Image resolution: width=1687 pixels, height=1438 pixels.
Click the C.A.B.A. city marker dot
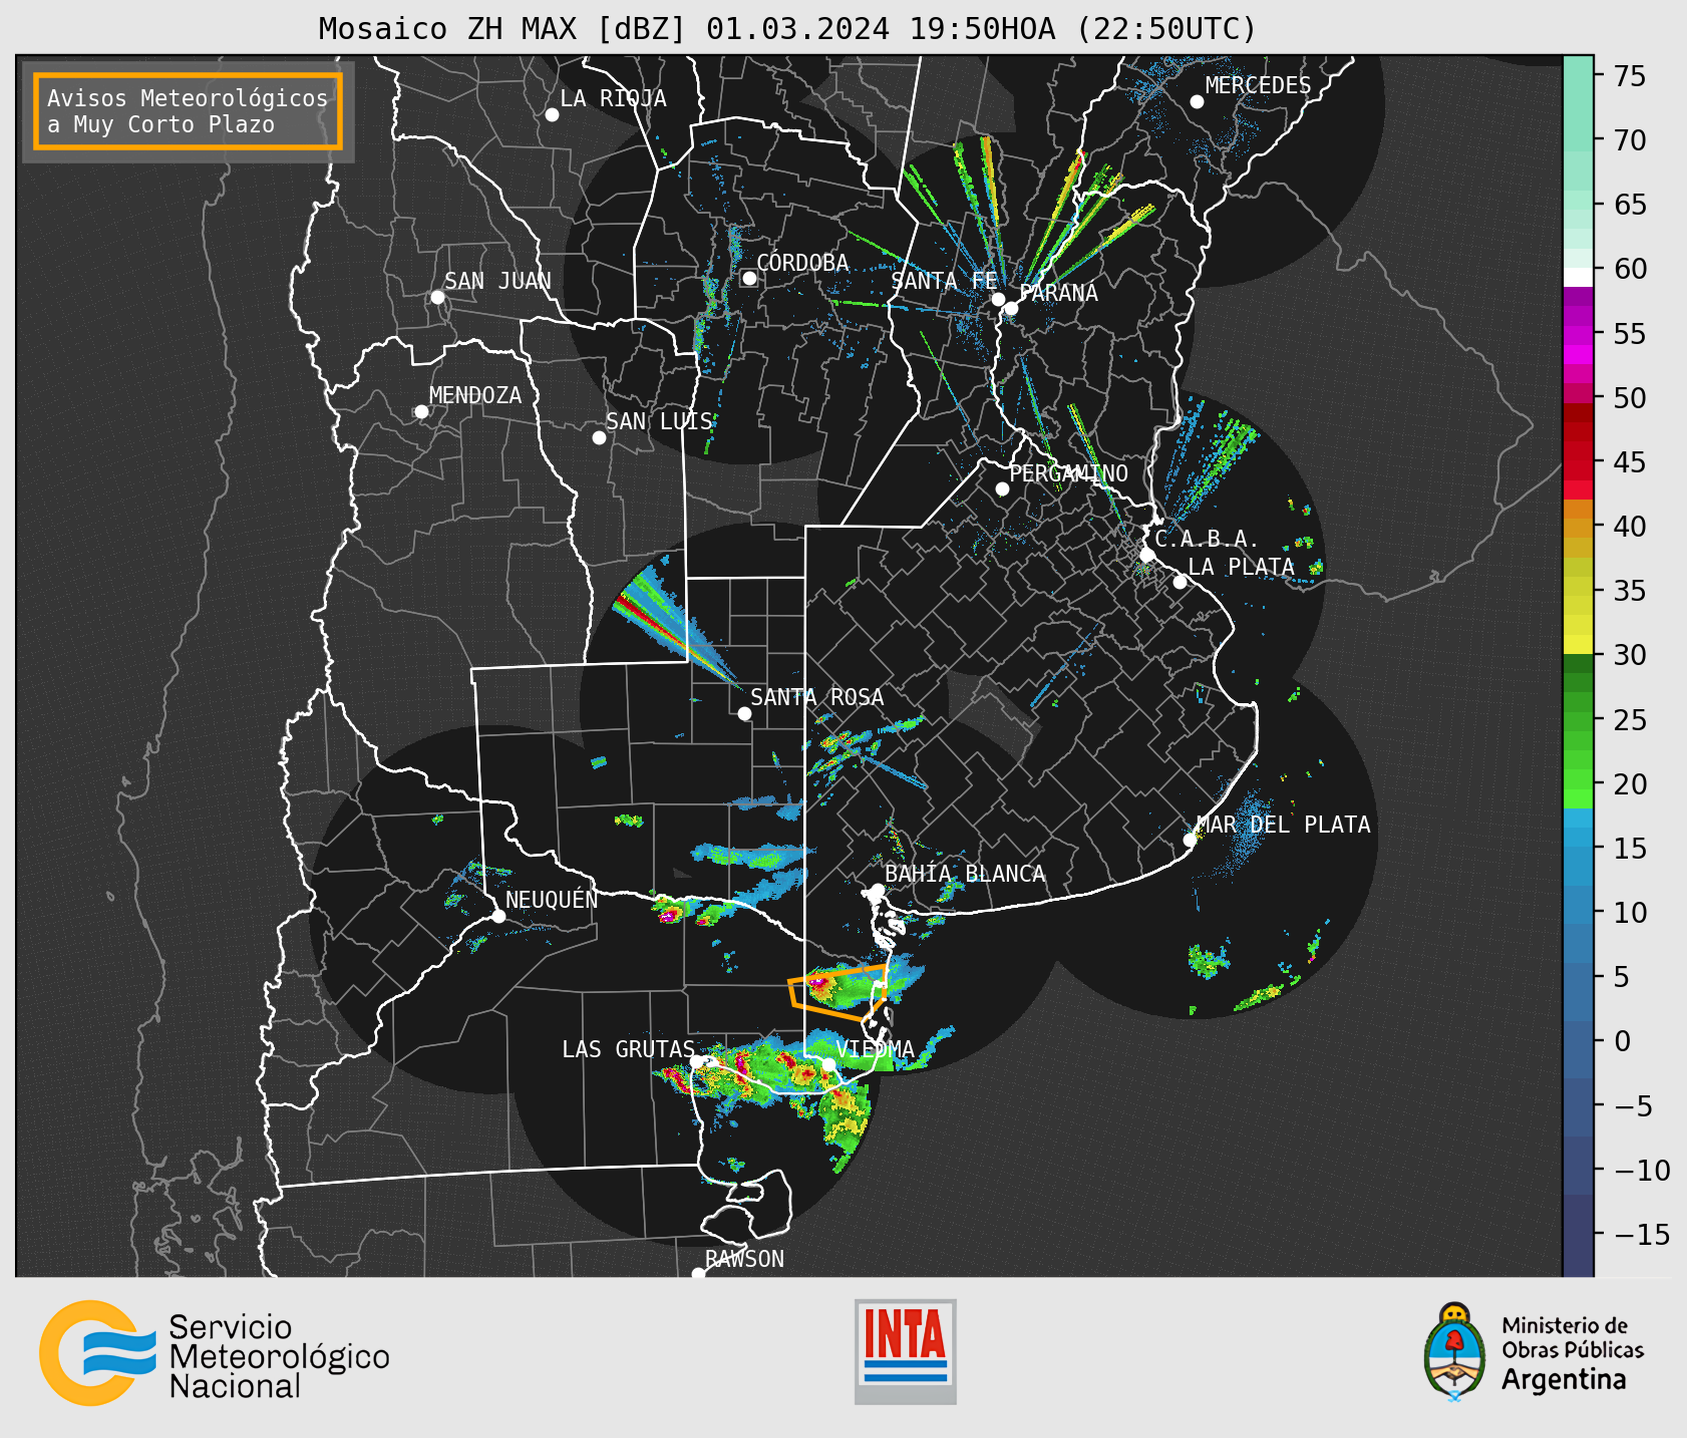click(x=1147, y=554)
